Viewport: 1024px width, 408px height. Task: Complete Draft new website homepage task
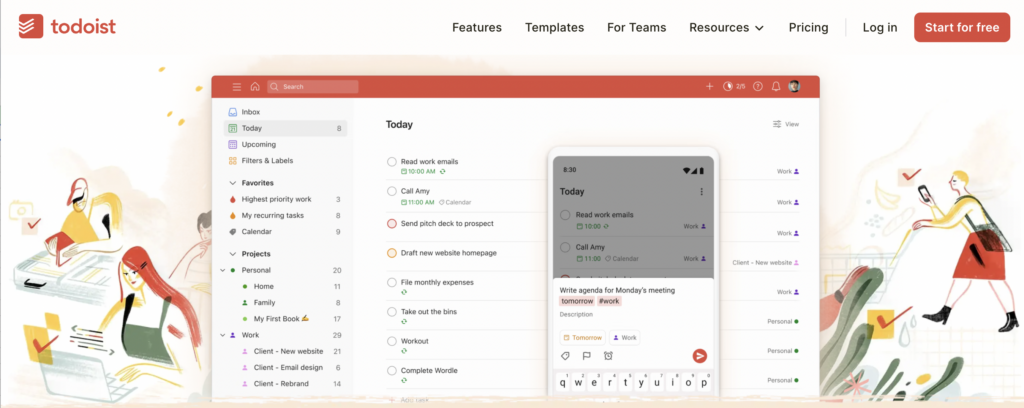392,253
